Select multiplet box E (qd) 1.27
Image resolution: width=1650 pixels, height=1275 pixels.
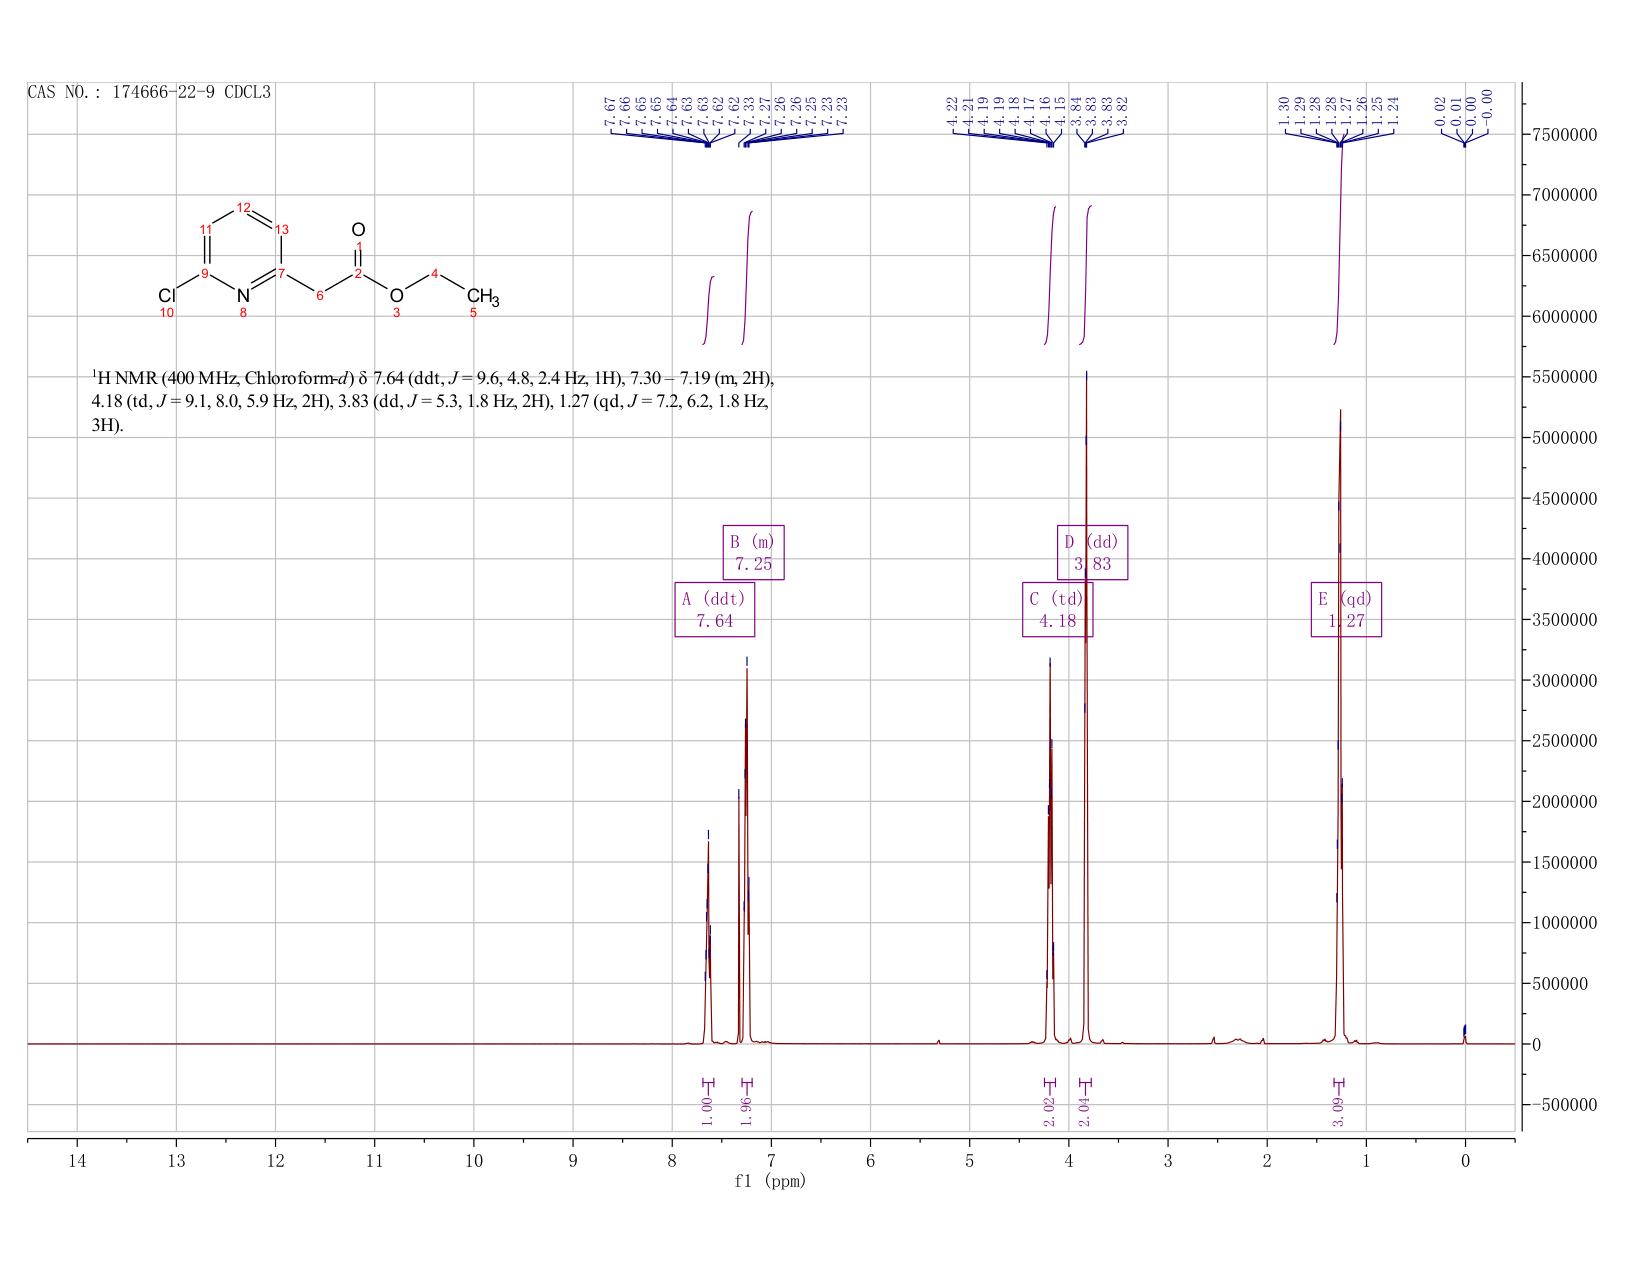pyautogui.click(x=1346, y=609)
